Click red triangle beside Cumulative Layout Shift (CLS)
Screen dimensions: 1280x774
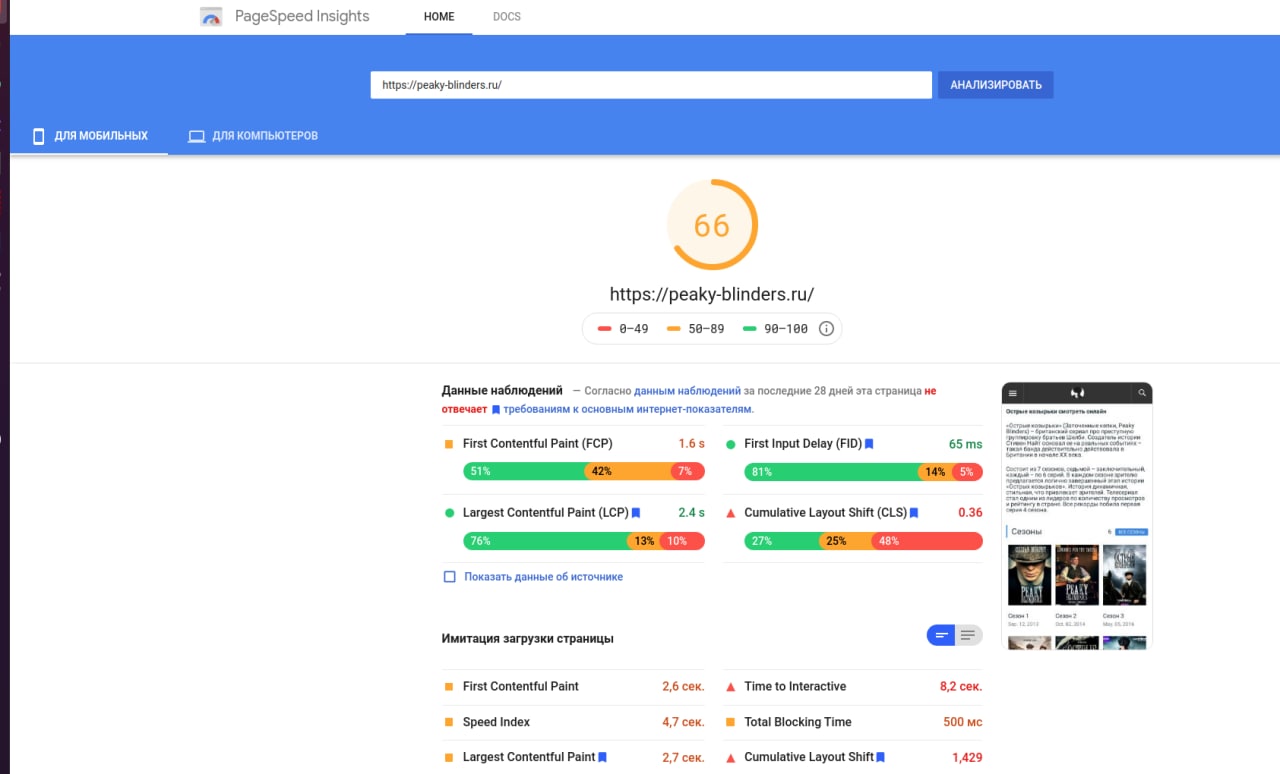coord(730,513)
